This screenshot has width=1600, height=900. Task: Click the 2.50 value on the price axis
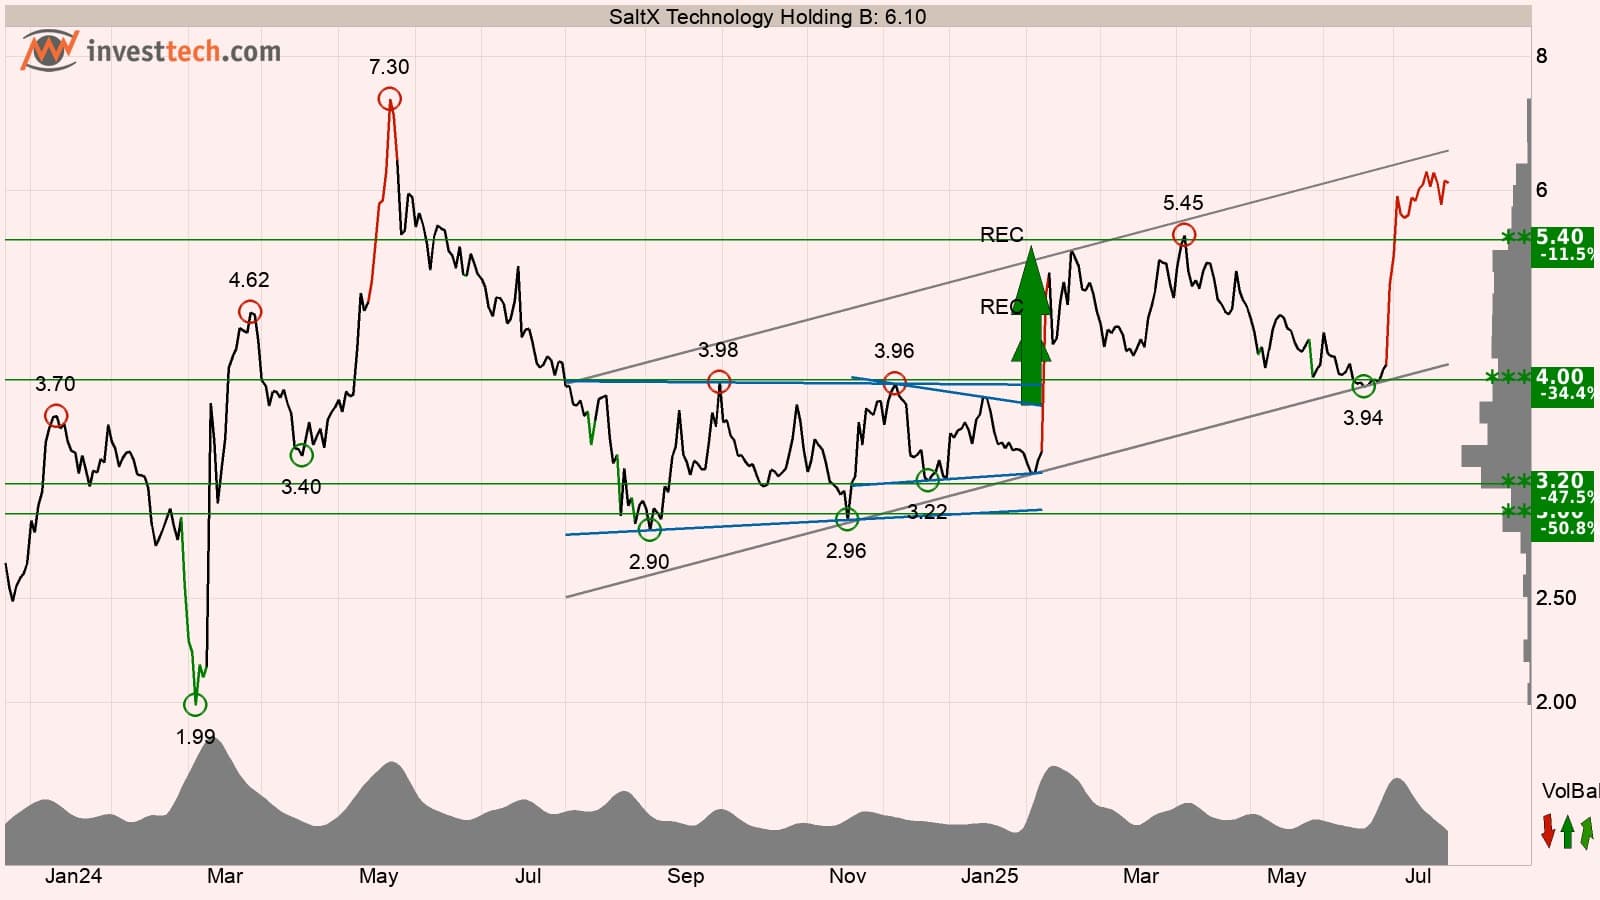click(x=1556, y=598)
